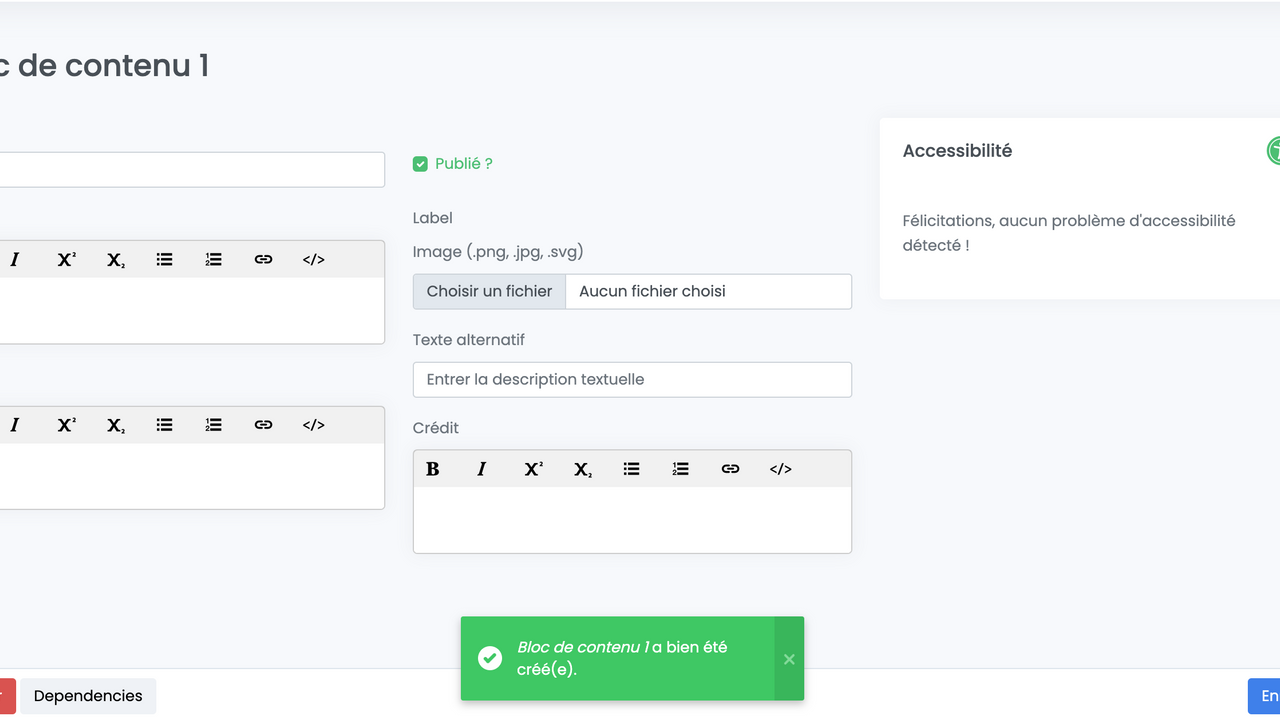Click the blue save button at bottom
This screenshot has width=1280, height=720.
click(1265, 696)
